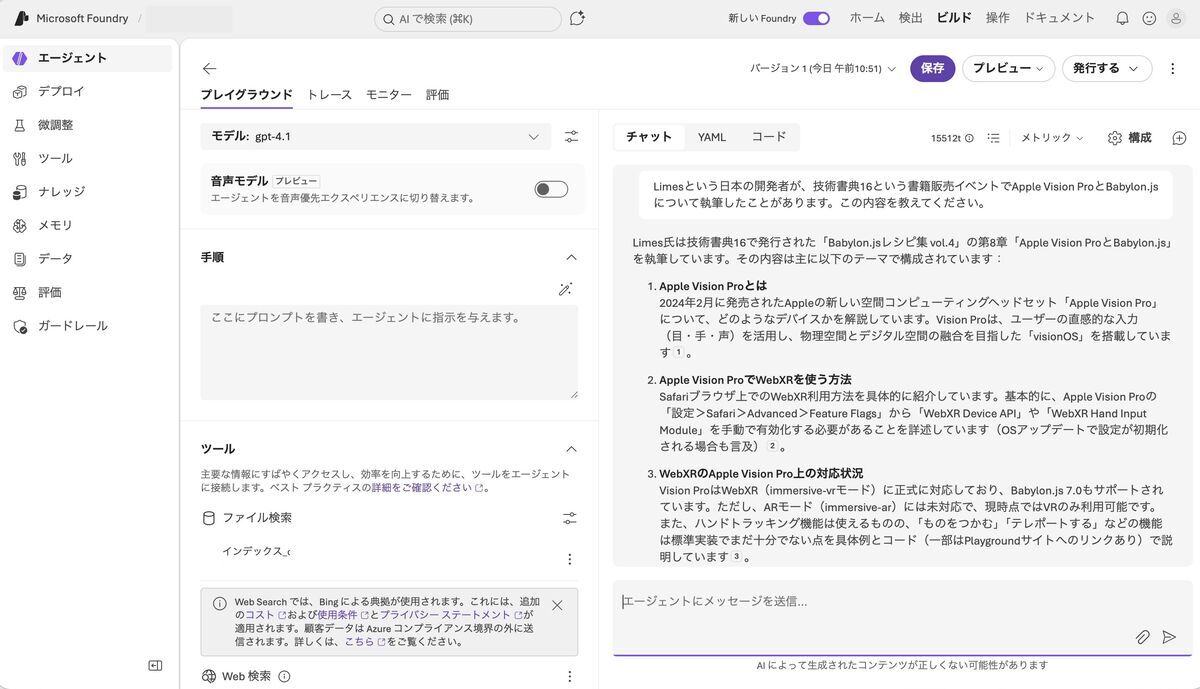Screen dimensions: 1200x689
Task: Start a new chat with plus icon
Action: [1179, 138]
